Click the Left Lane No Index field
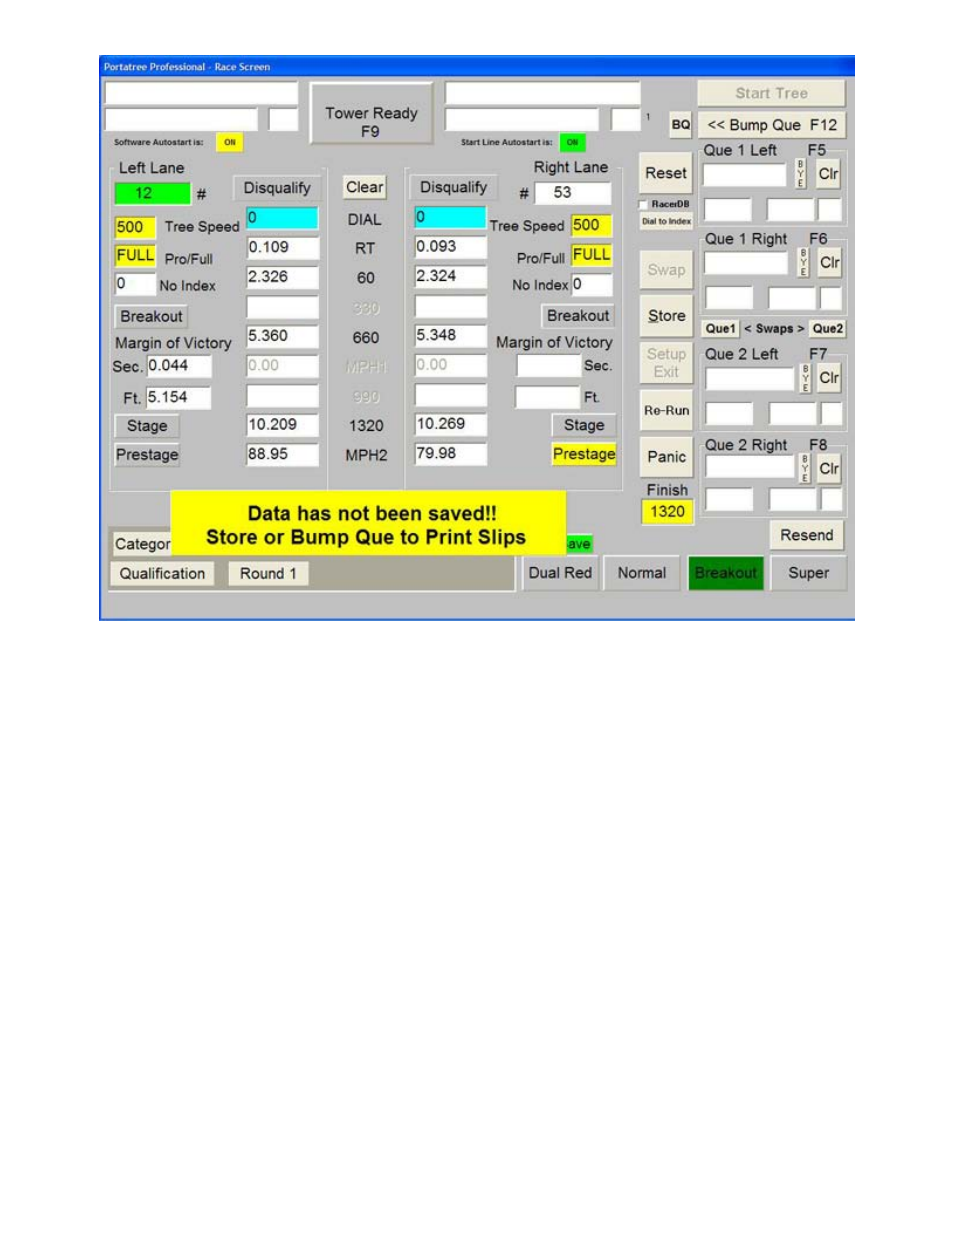 [x=135, y=285]
